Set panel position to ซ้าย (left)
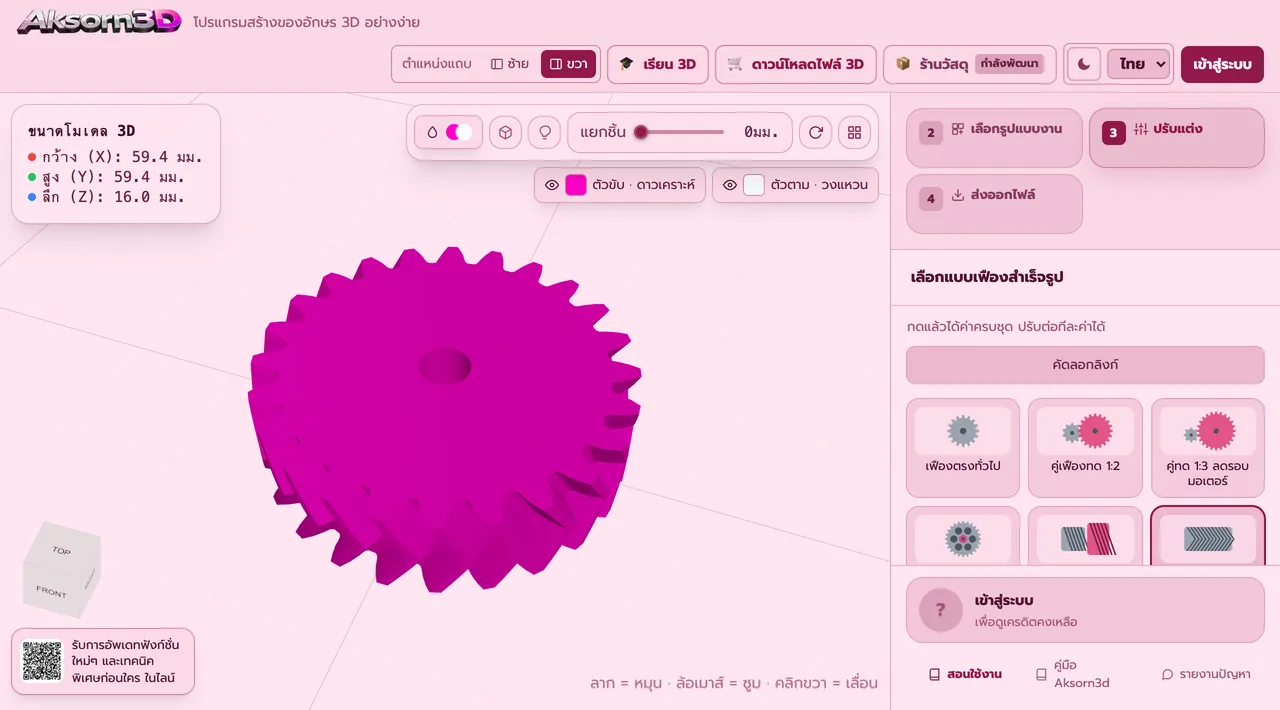 coord(510,64)
